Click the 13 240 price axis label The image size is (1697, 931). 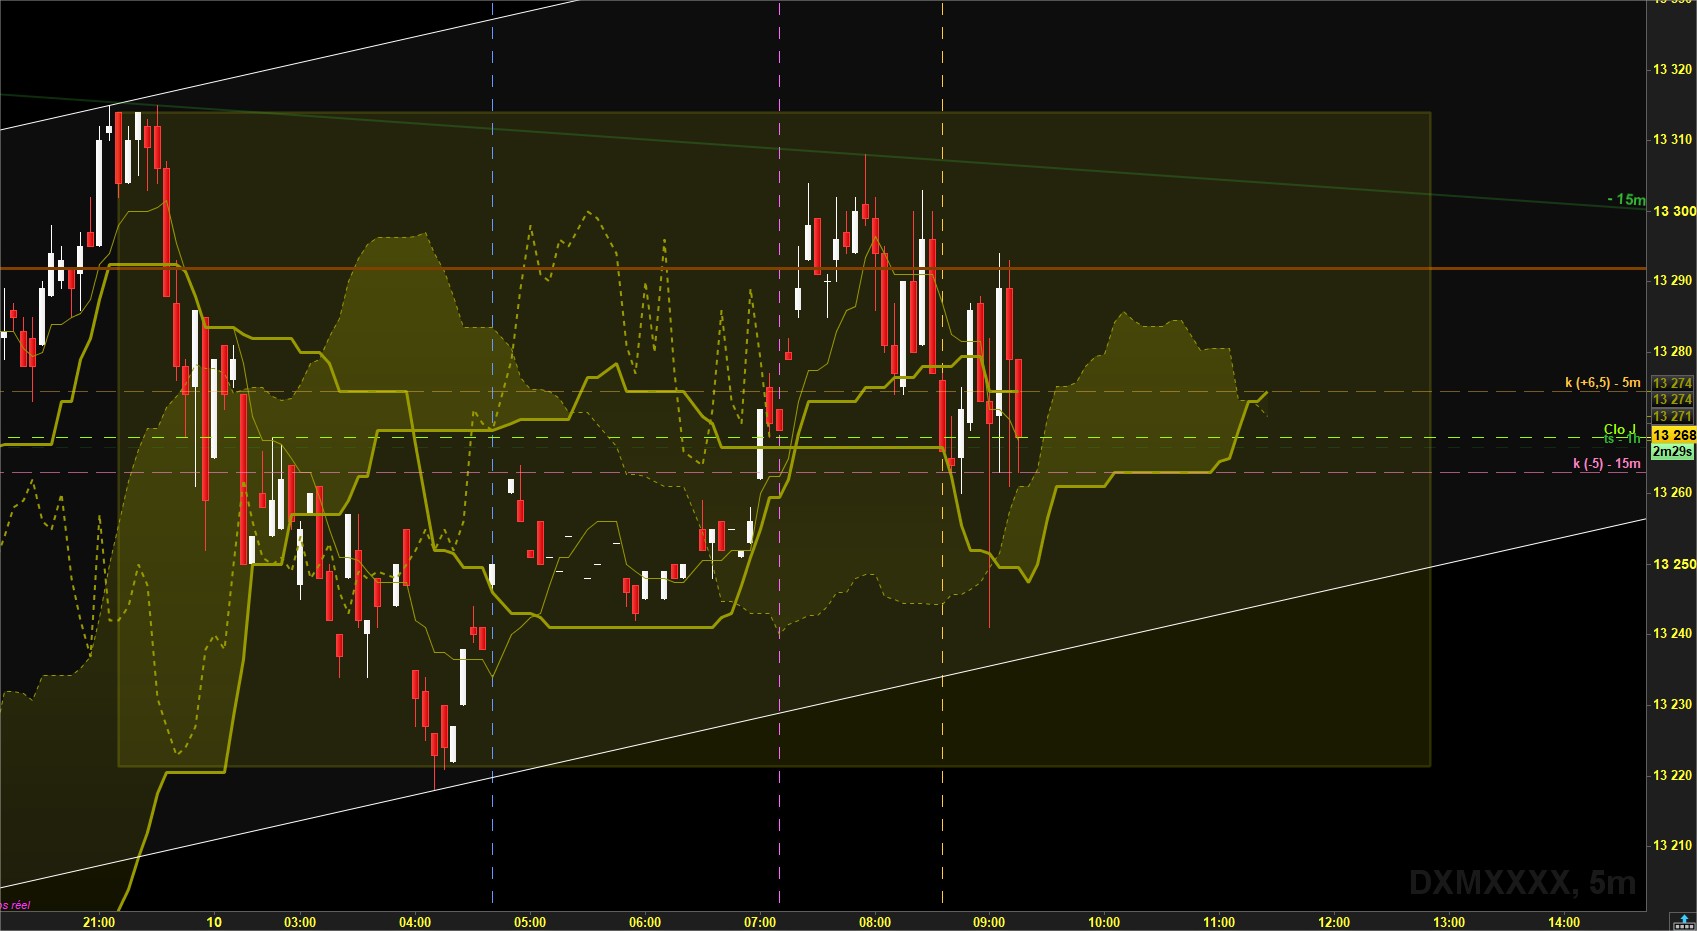point(1673,634)
